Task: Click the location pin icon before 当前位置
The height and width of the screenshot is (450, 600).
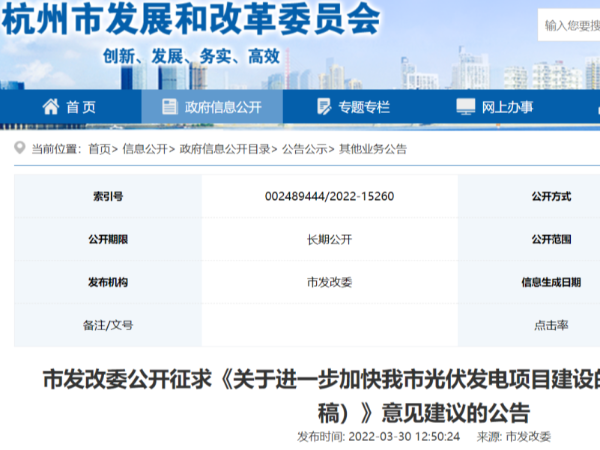Action: [20, 148]
